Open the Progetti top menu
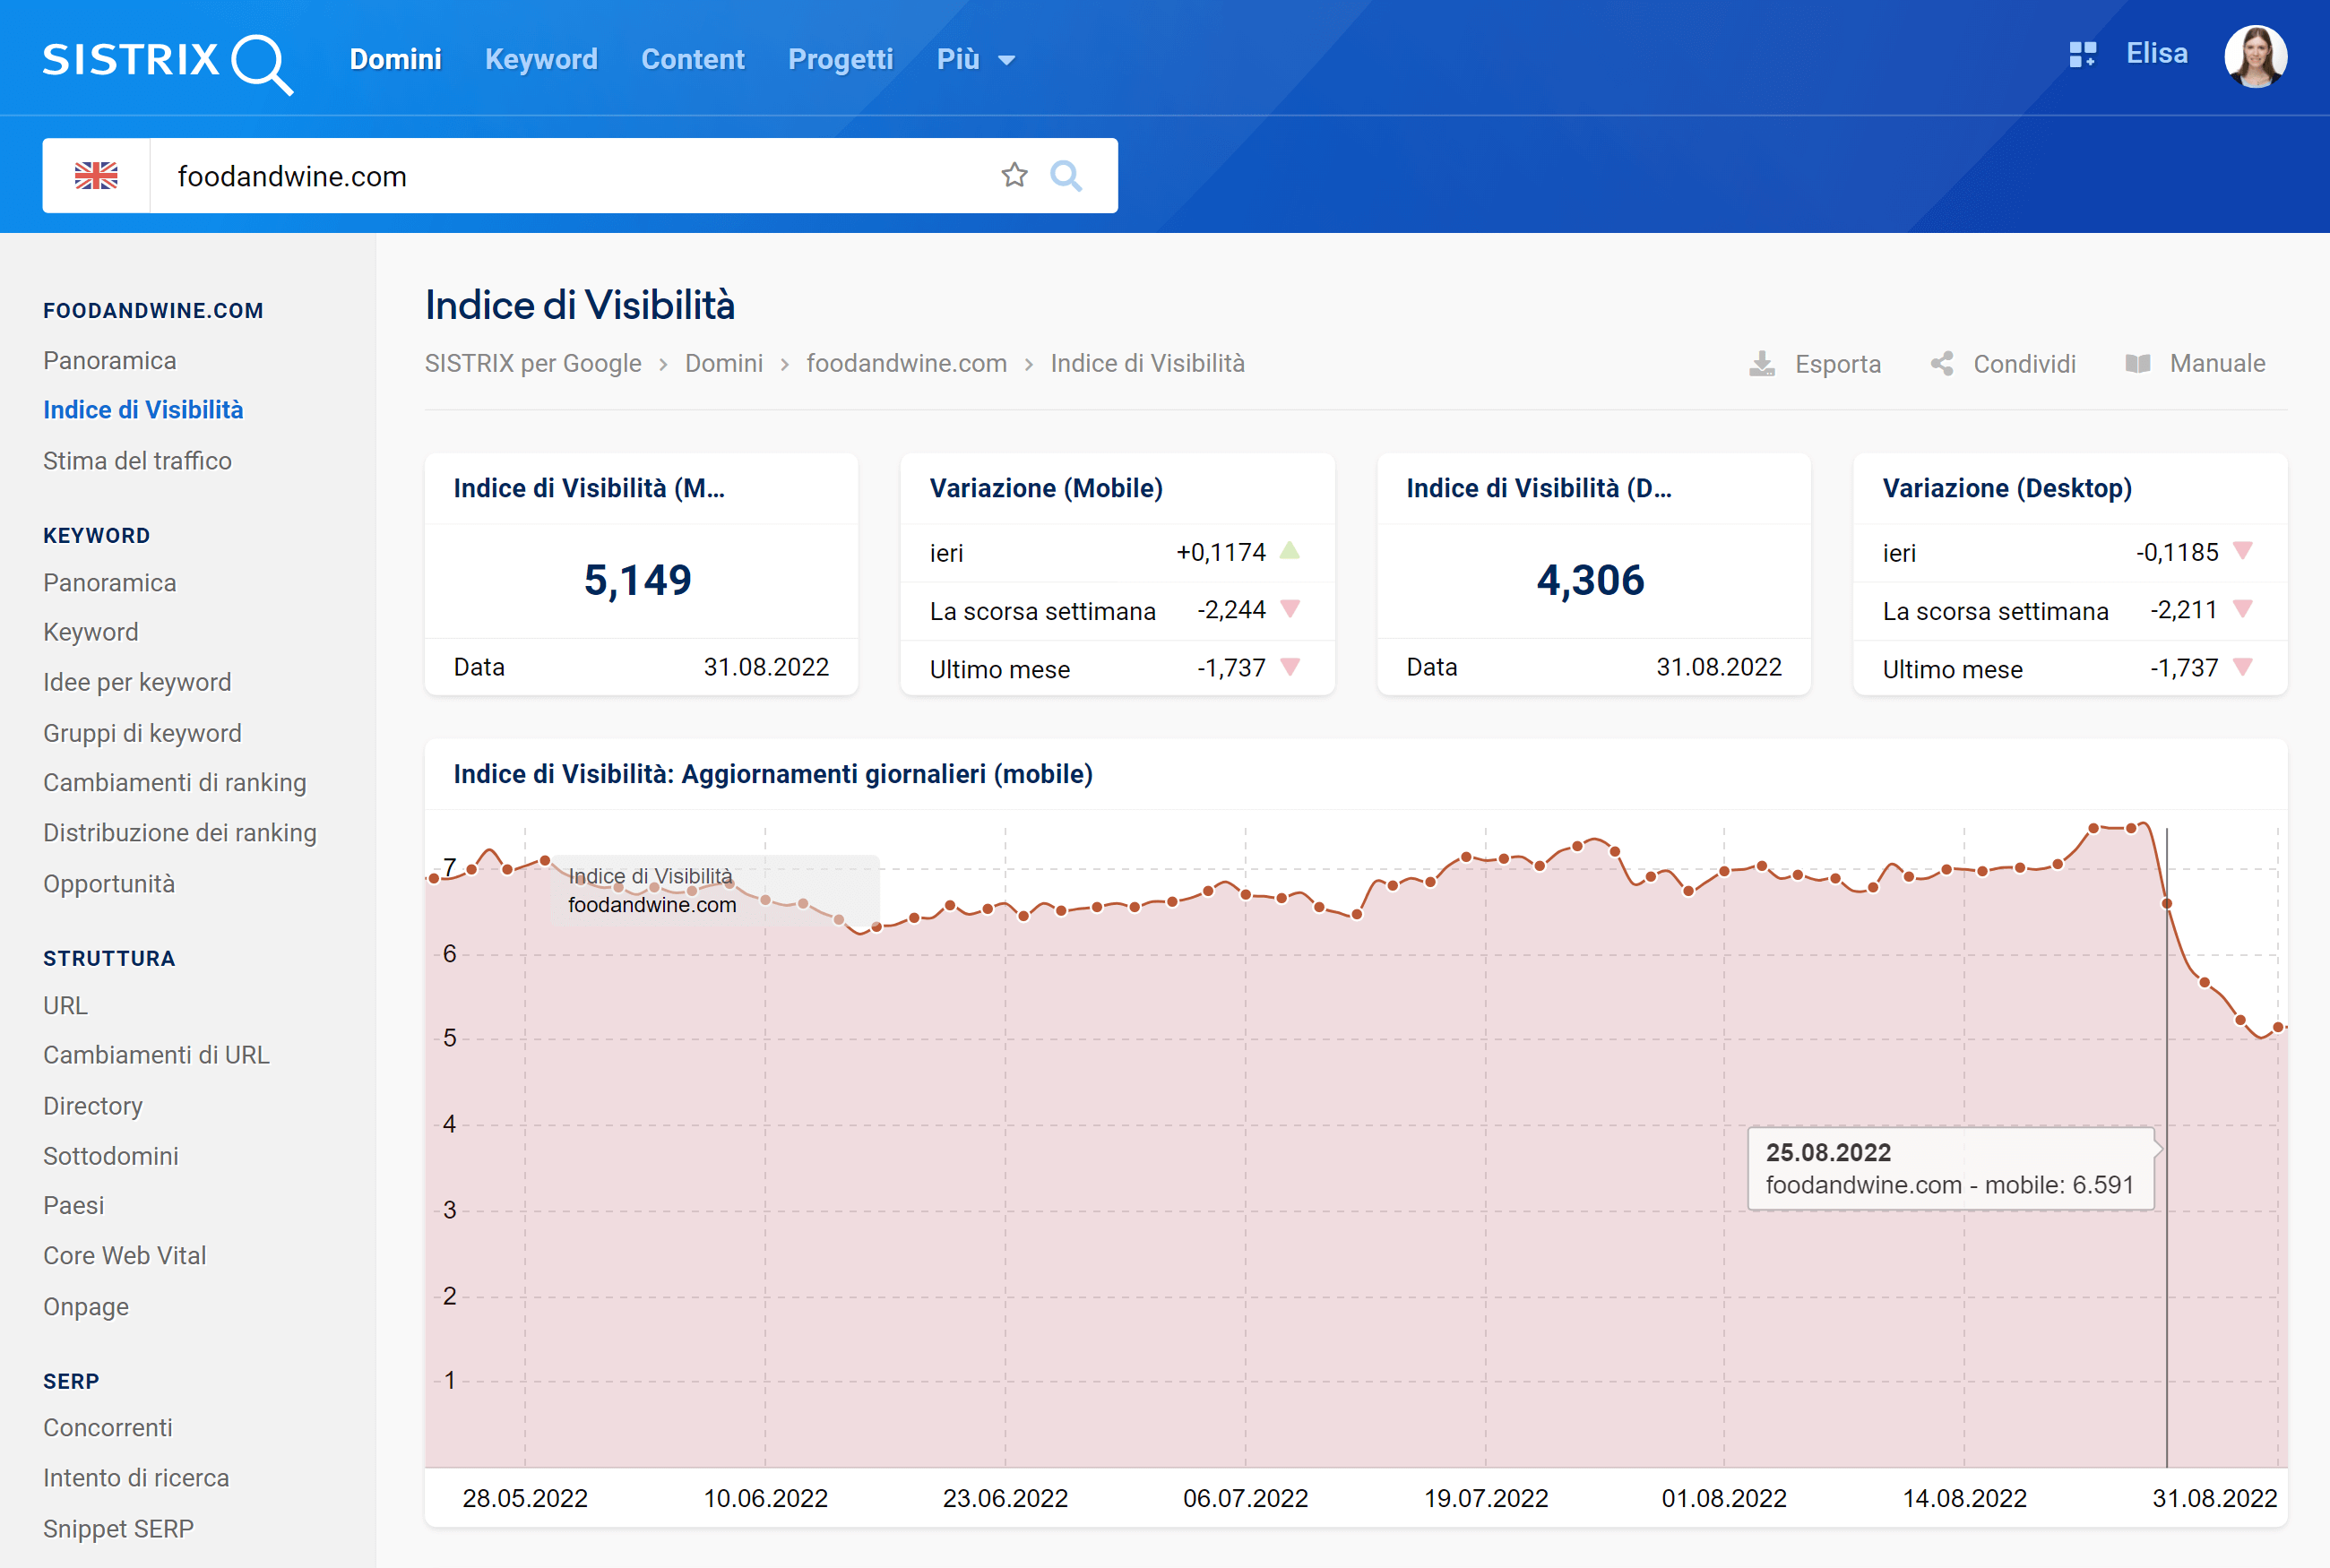 (841, 60)
